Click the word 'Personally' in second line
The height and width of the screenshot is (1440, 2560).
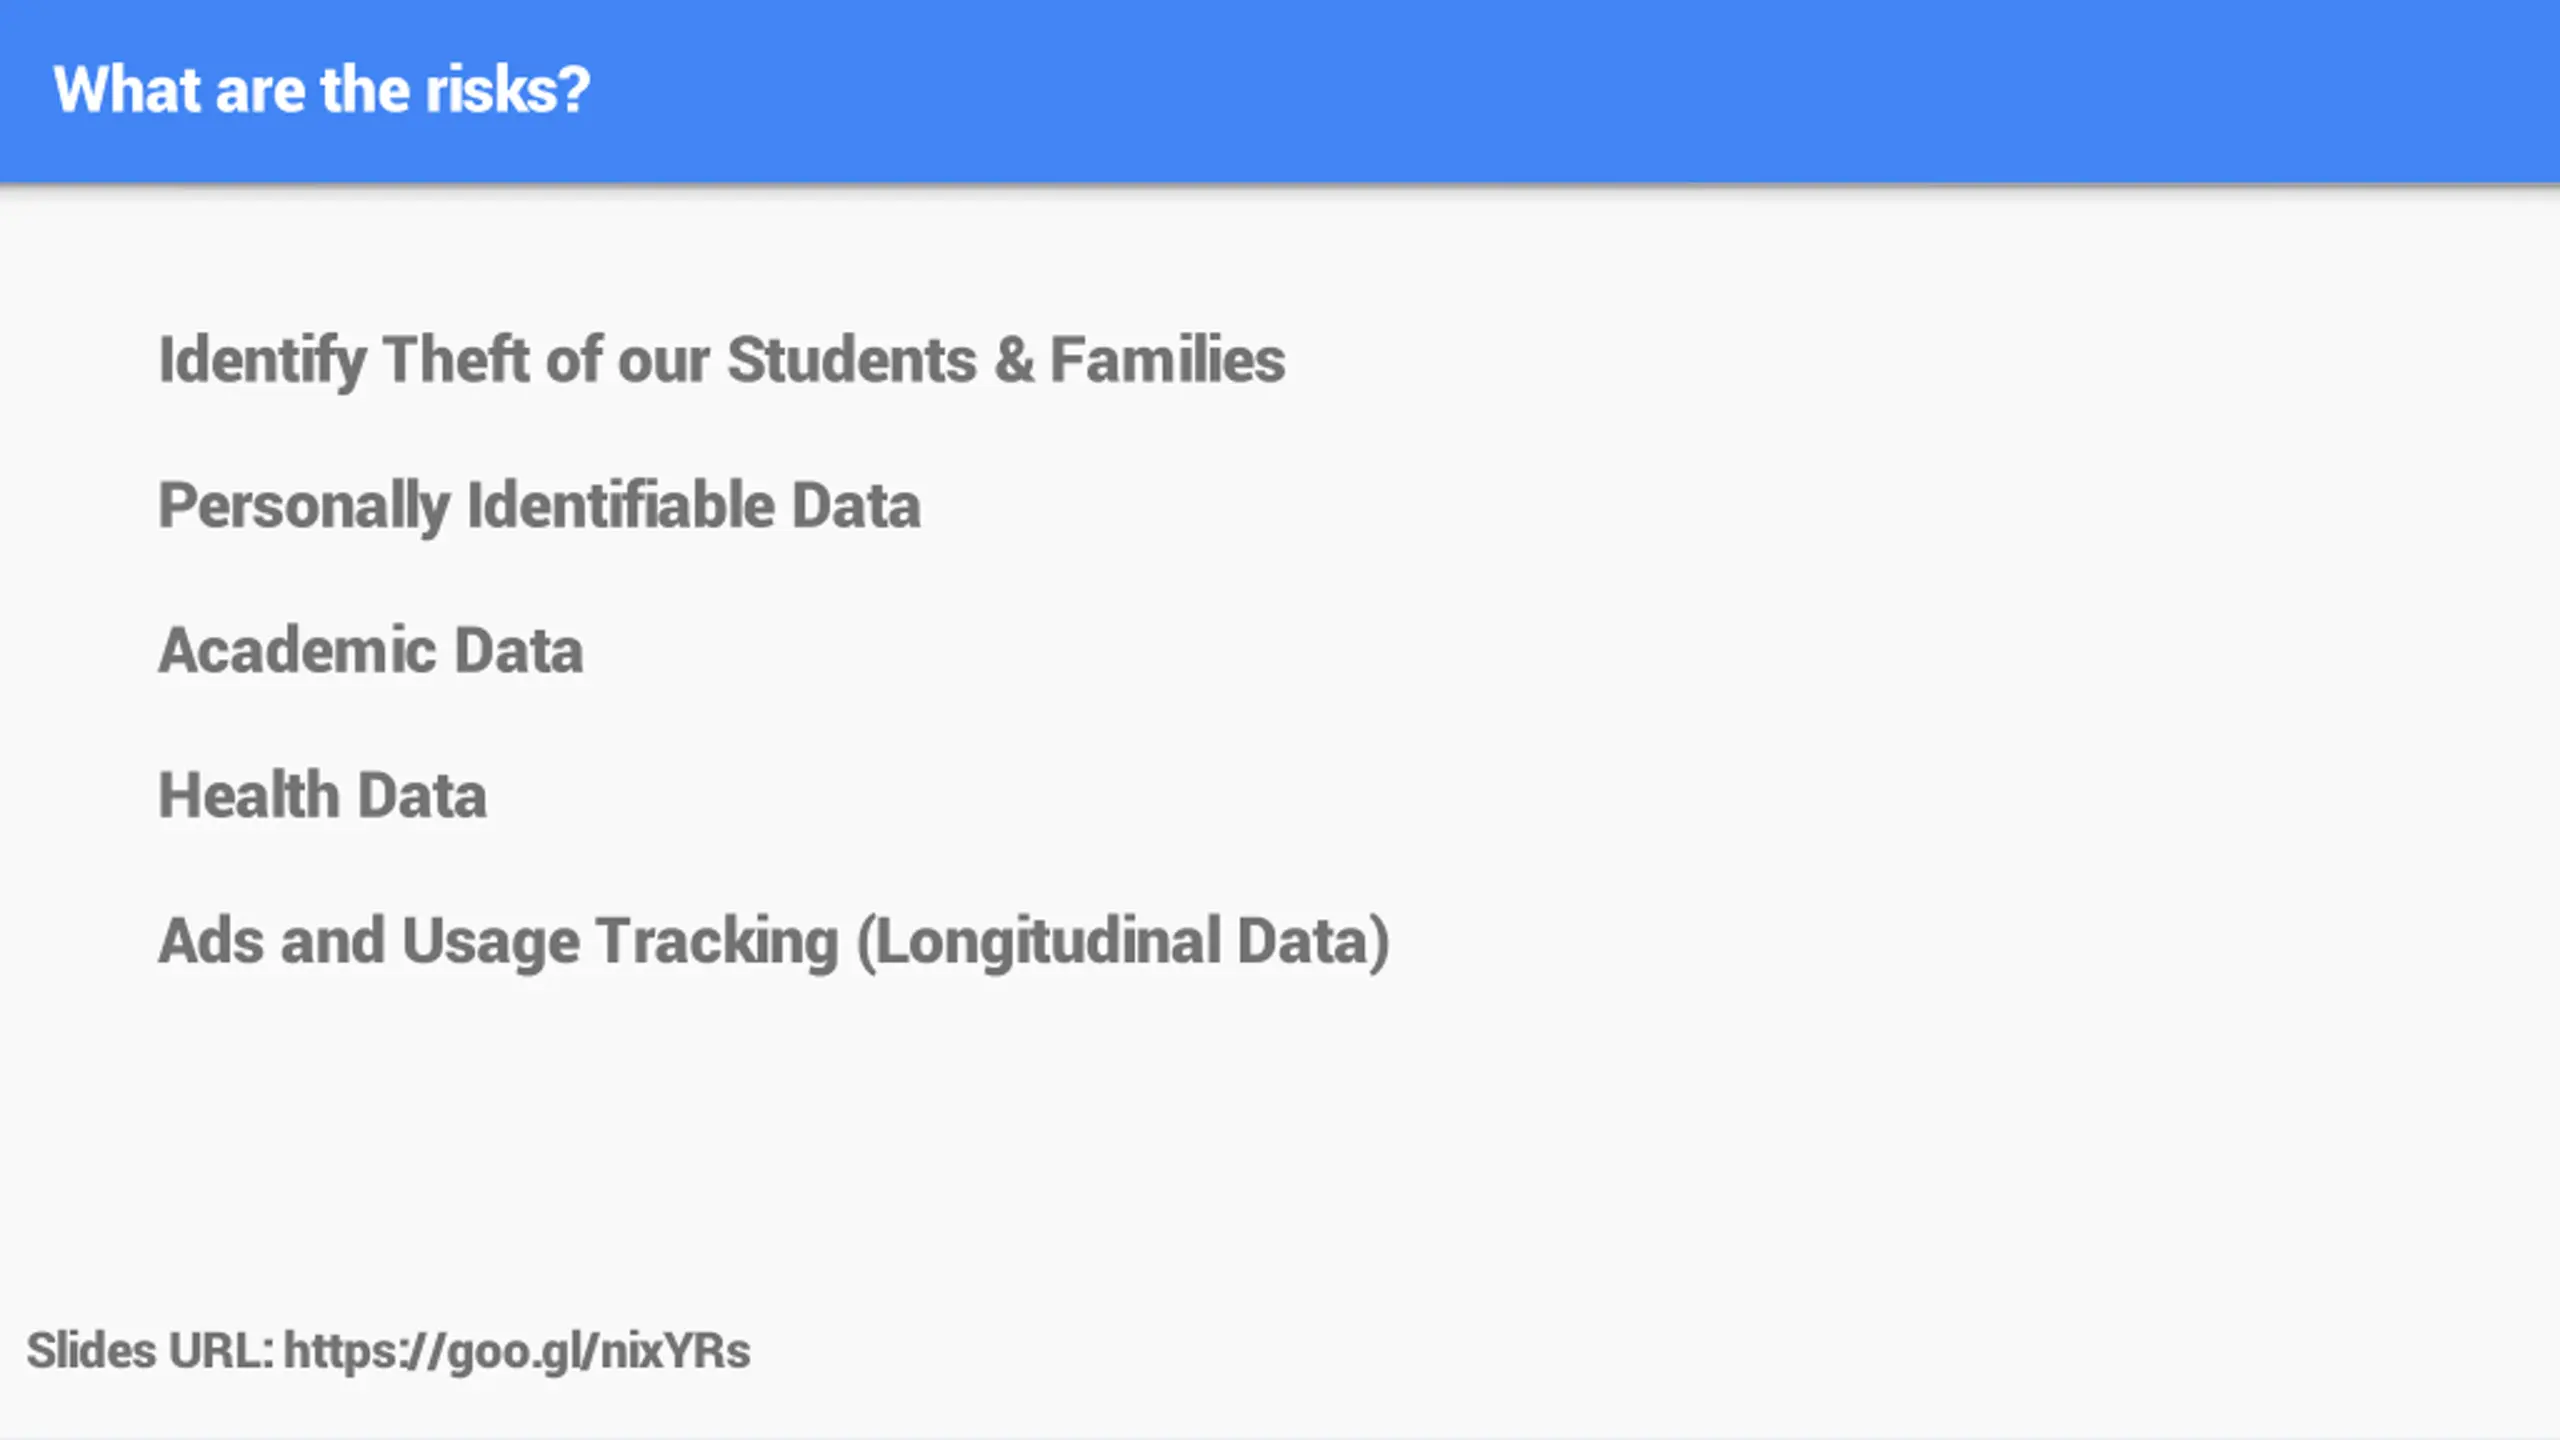pos(305,507)
